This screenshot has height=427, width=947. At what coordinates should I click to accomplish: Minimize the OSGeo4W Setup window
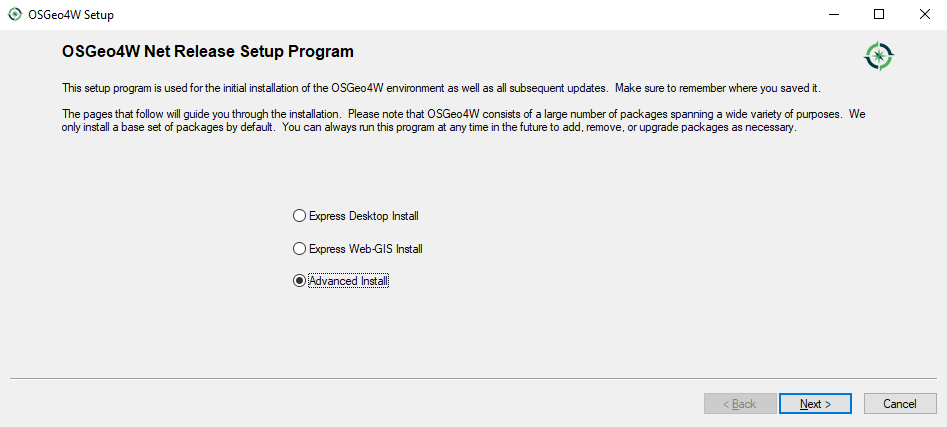(833, 14)
